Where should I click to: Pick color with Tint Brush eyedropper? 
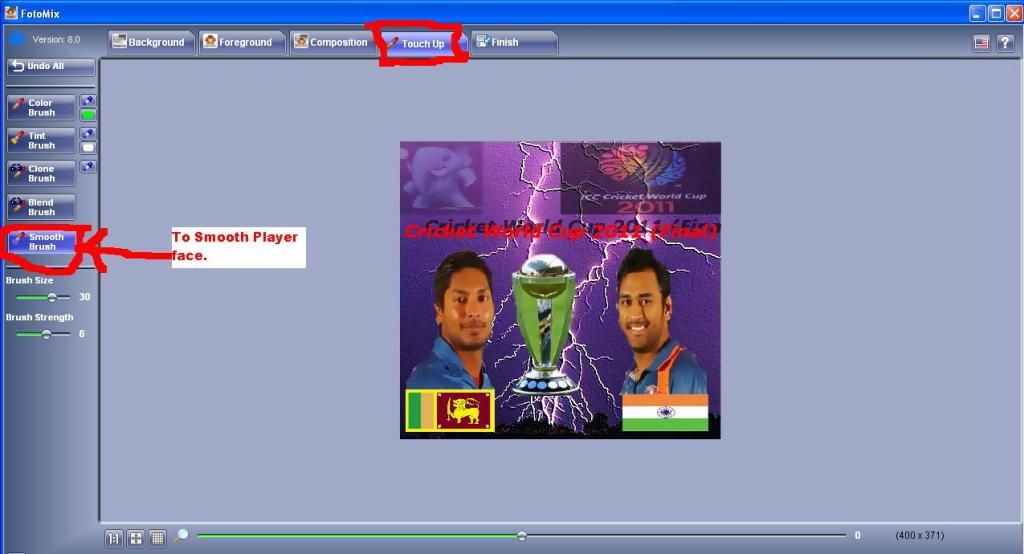tap(88, 133)
